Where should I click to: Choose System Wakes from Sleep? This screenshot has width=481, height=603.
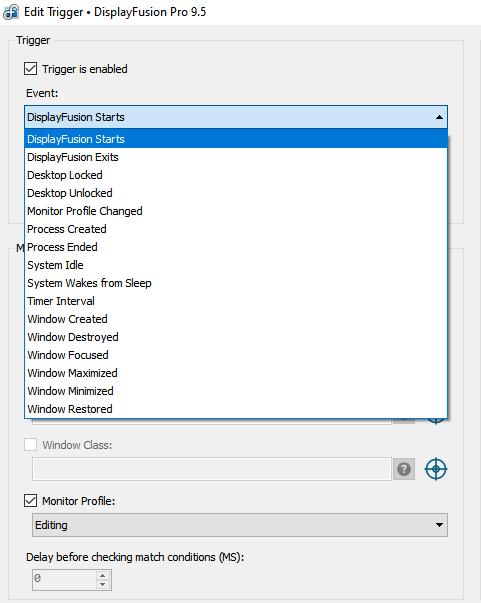tap(236, 283)
